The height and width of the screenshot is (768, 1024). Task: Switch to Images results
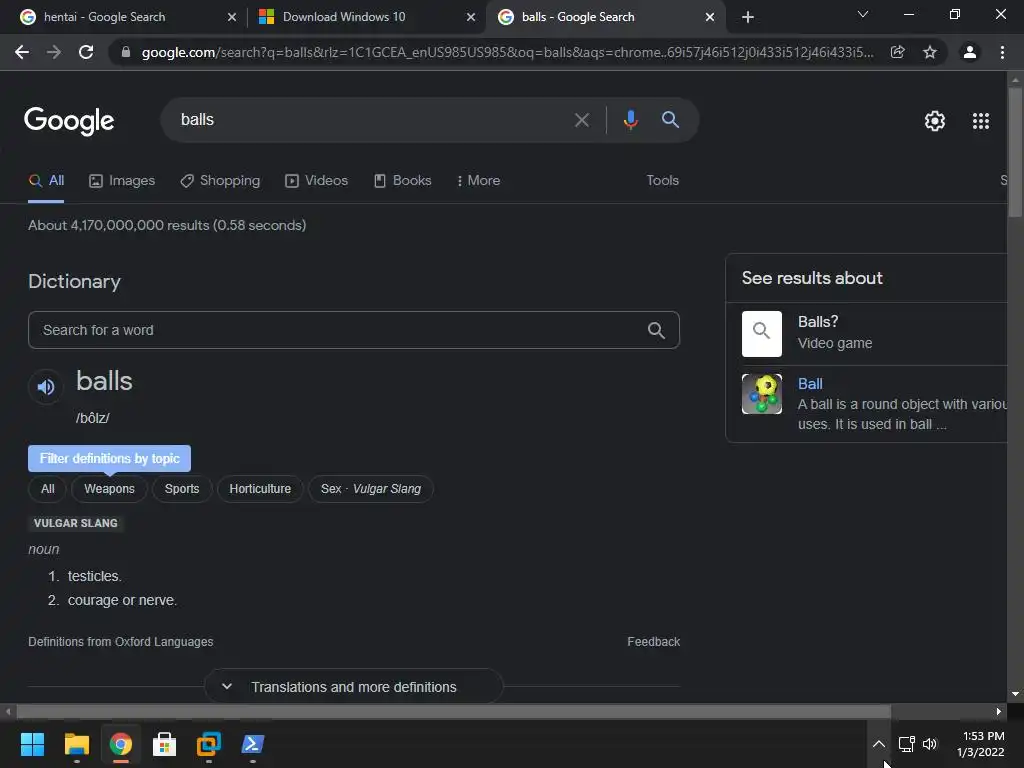122,181
